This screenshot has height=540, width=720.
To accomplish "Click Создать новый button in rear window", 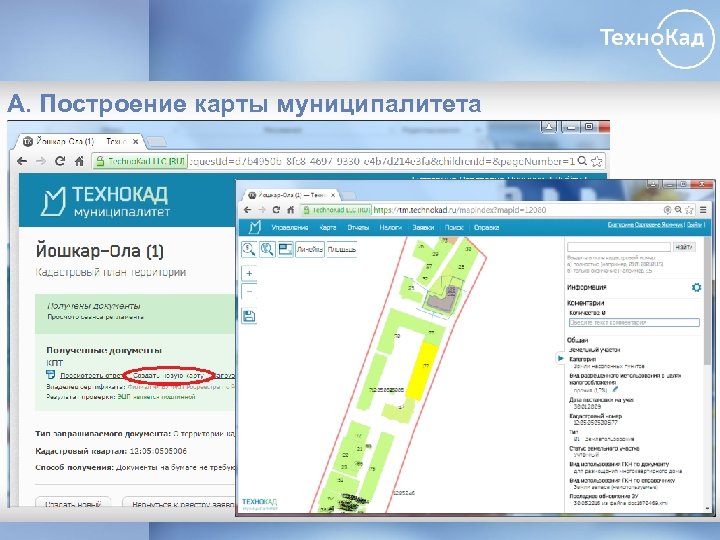I will tap(73, 504).
